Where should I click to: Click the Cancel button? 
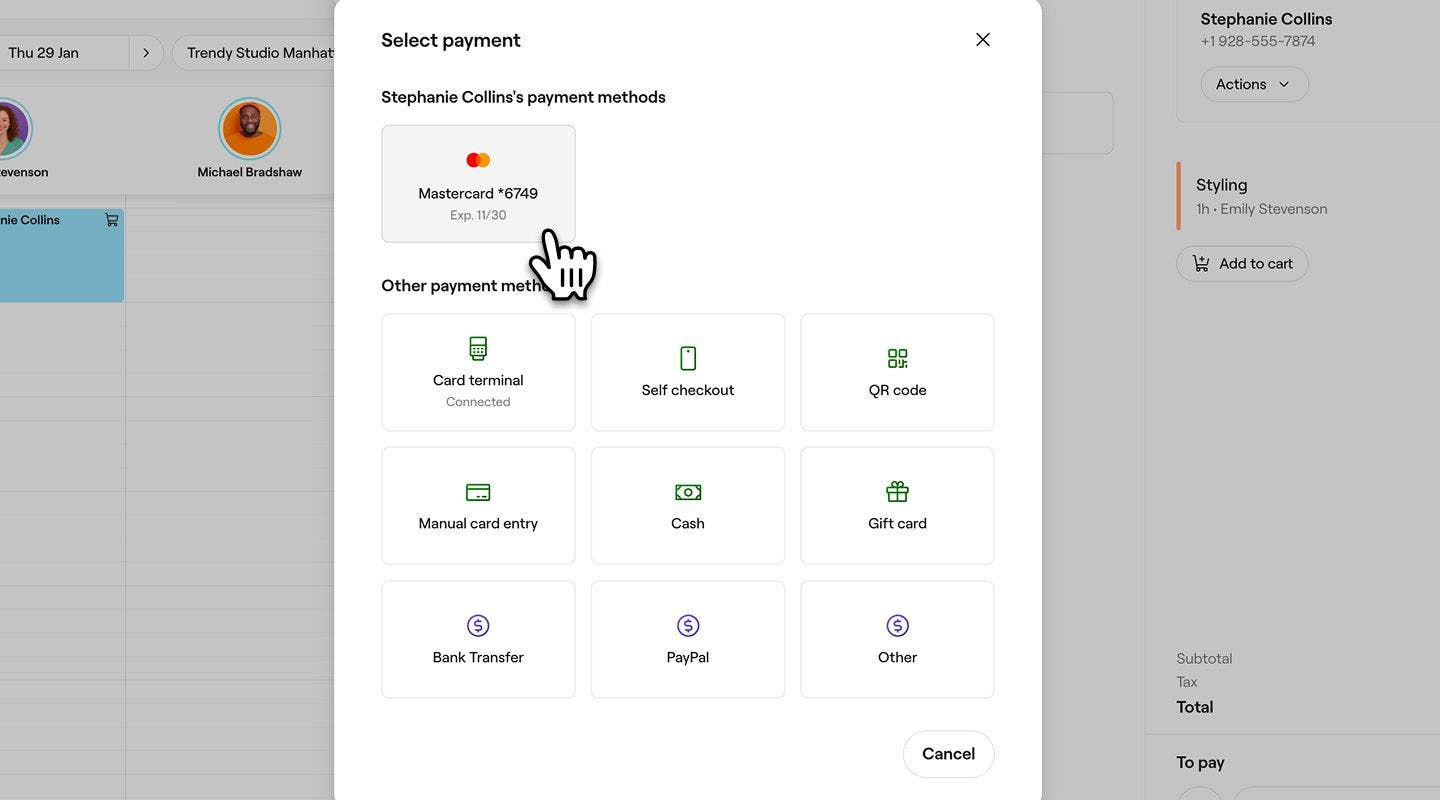pos(948,753)
